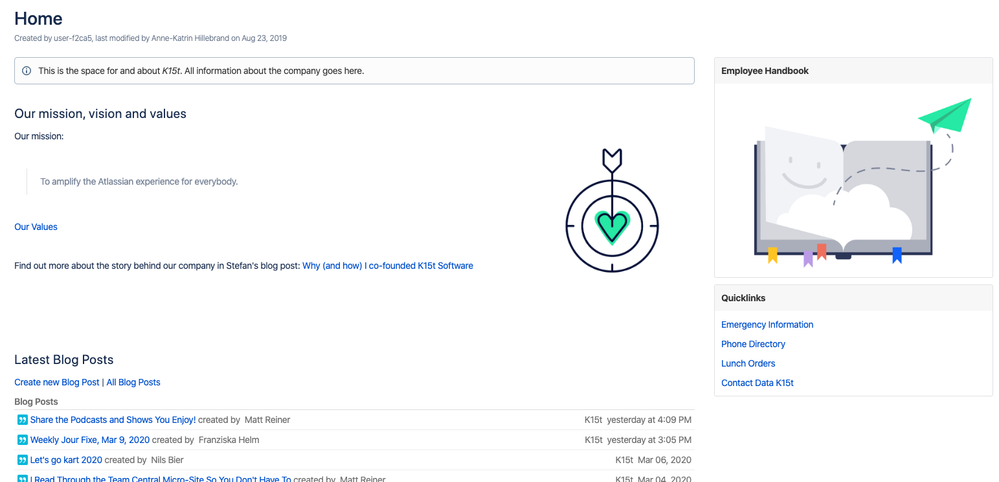Click the blog icon beside Weekly Jour Fixe
This screenshot has width=999, height=482.
point(22,440)
